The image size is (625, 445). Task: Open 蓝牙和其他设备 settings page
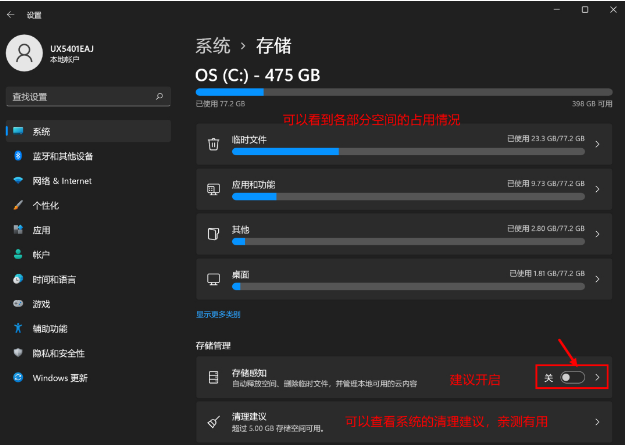coord(62,156)
